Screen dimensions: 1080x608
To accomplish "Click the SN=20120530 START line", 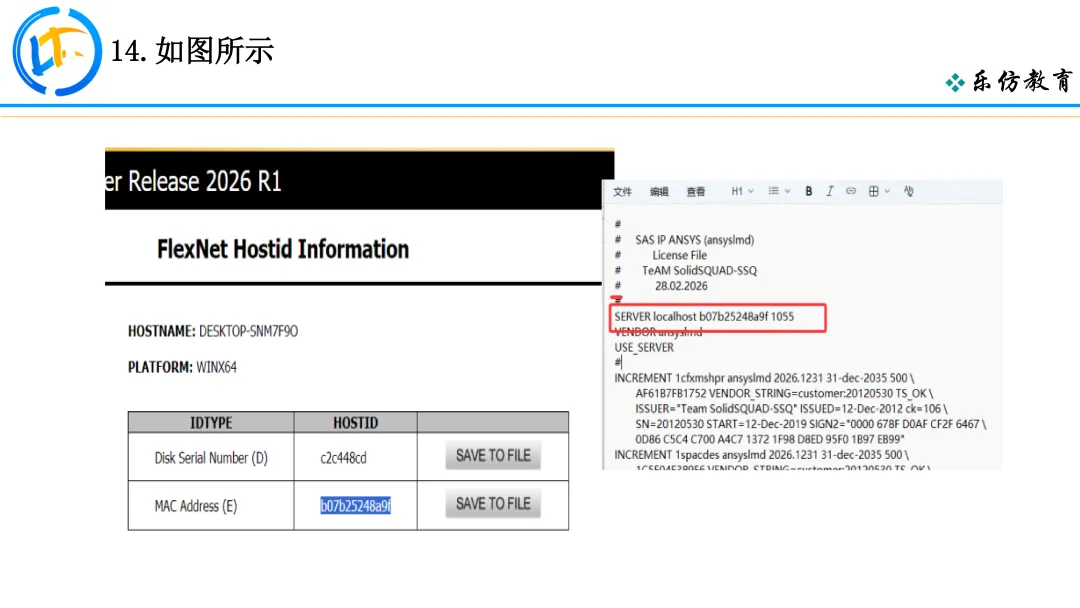I will [x=810, y=424].
